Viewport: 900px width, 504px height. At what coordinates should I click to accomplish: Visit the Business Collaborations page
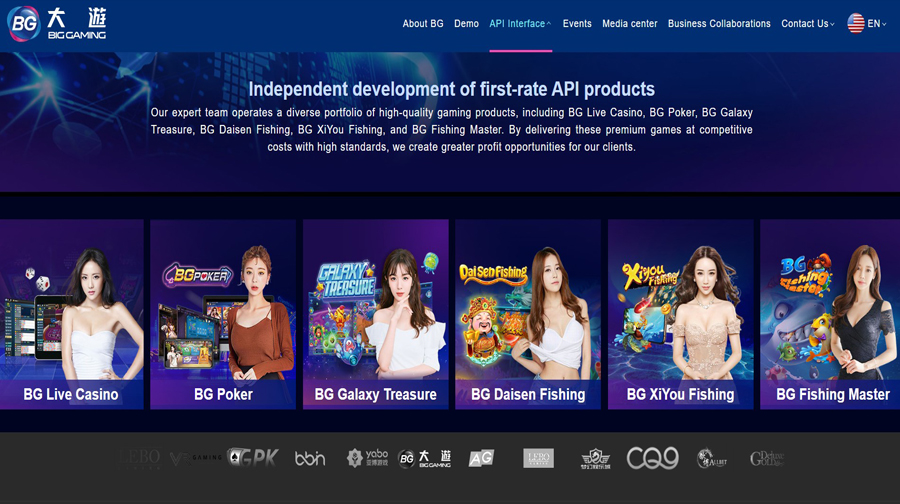(719, 24)
